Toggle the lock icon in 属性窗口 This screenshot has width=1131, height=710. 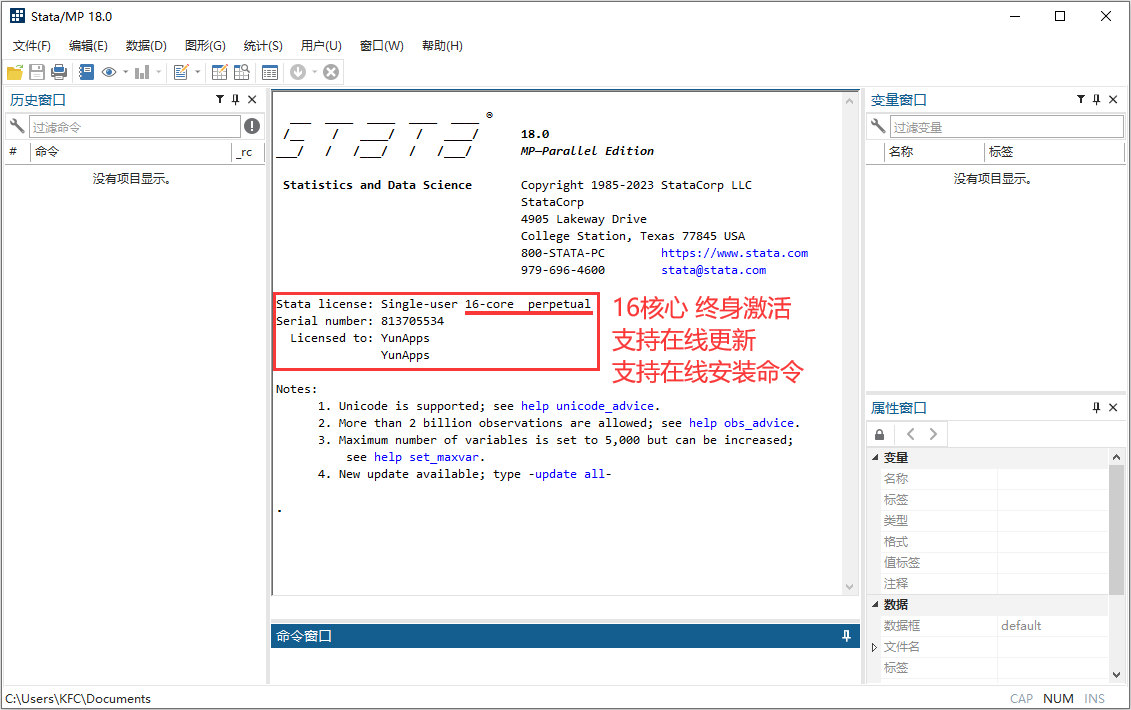[x=879, y=434]
